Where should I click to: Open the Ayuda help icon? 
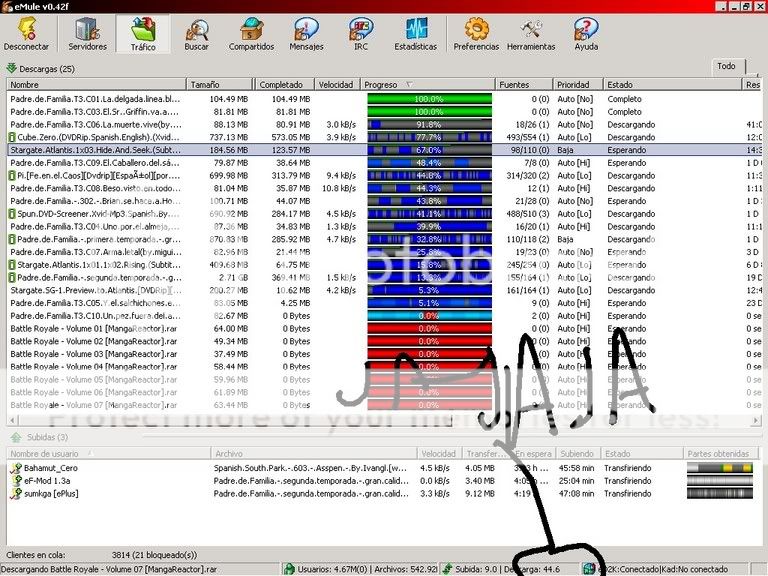[586, 34]
